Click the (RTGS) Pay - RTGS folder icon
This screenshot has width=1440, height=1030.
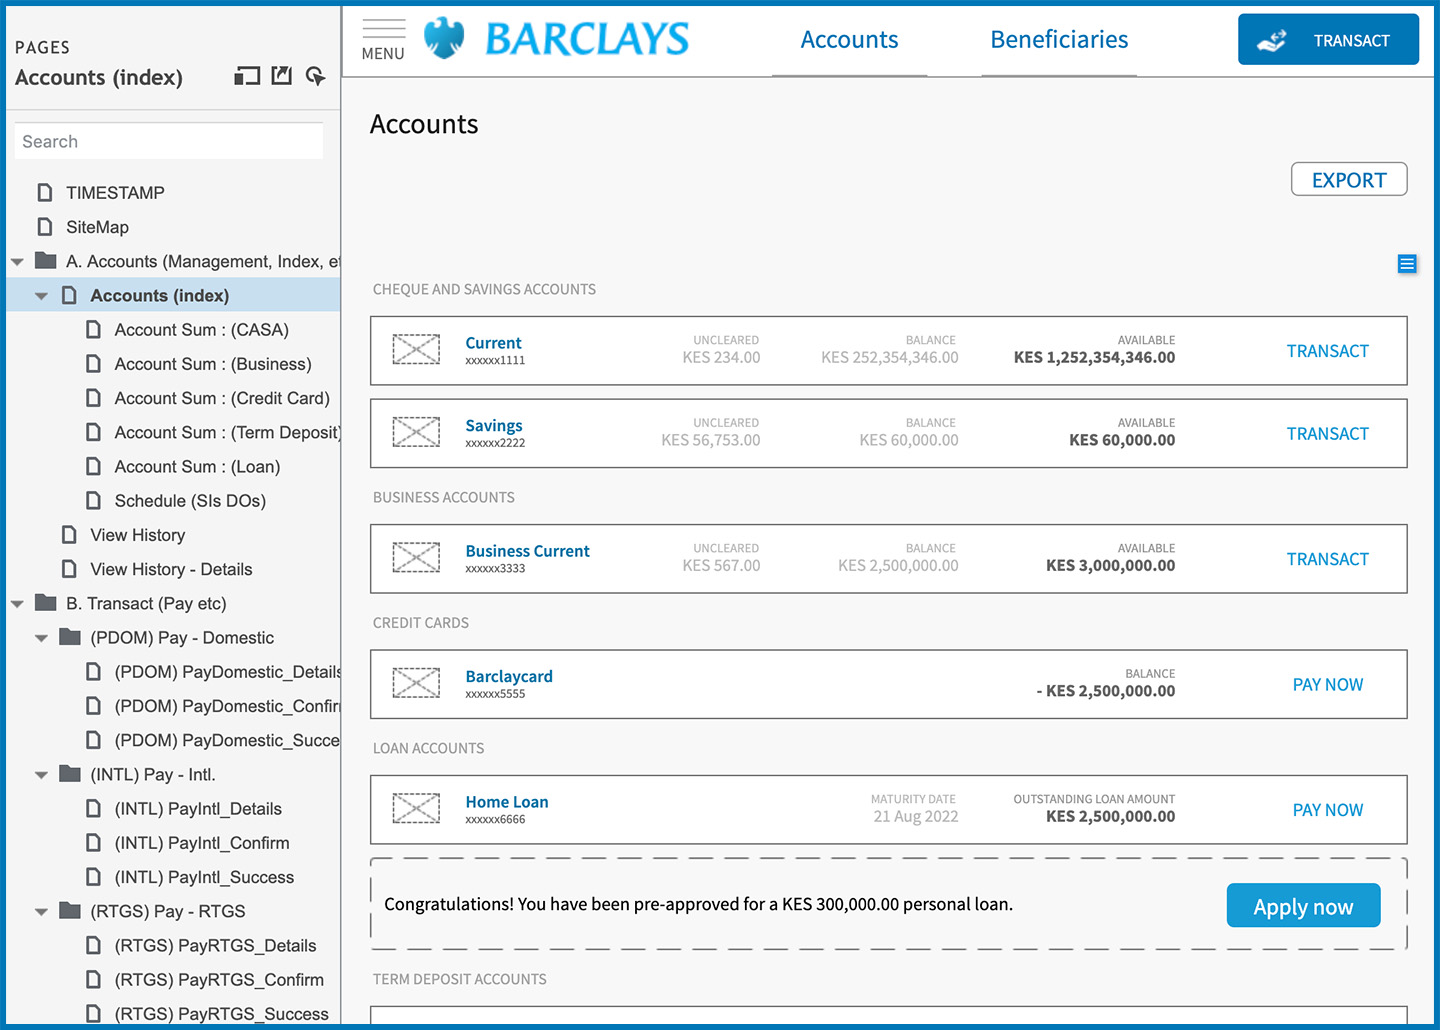pyautogui.click(x=70, y=911)
